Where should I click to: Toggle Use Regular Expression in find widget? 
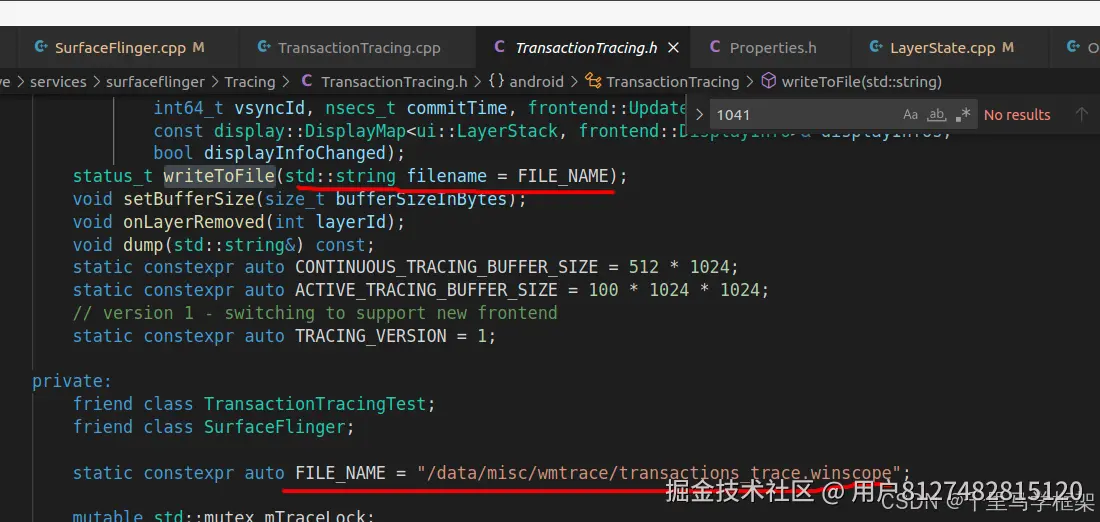coord(963,114)
